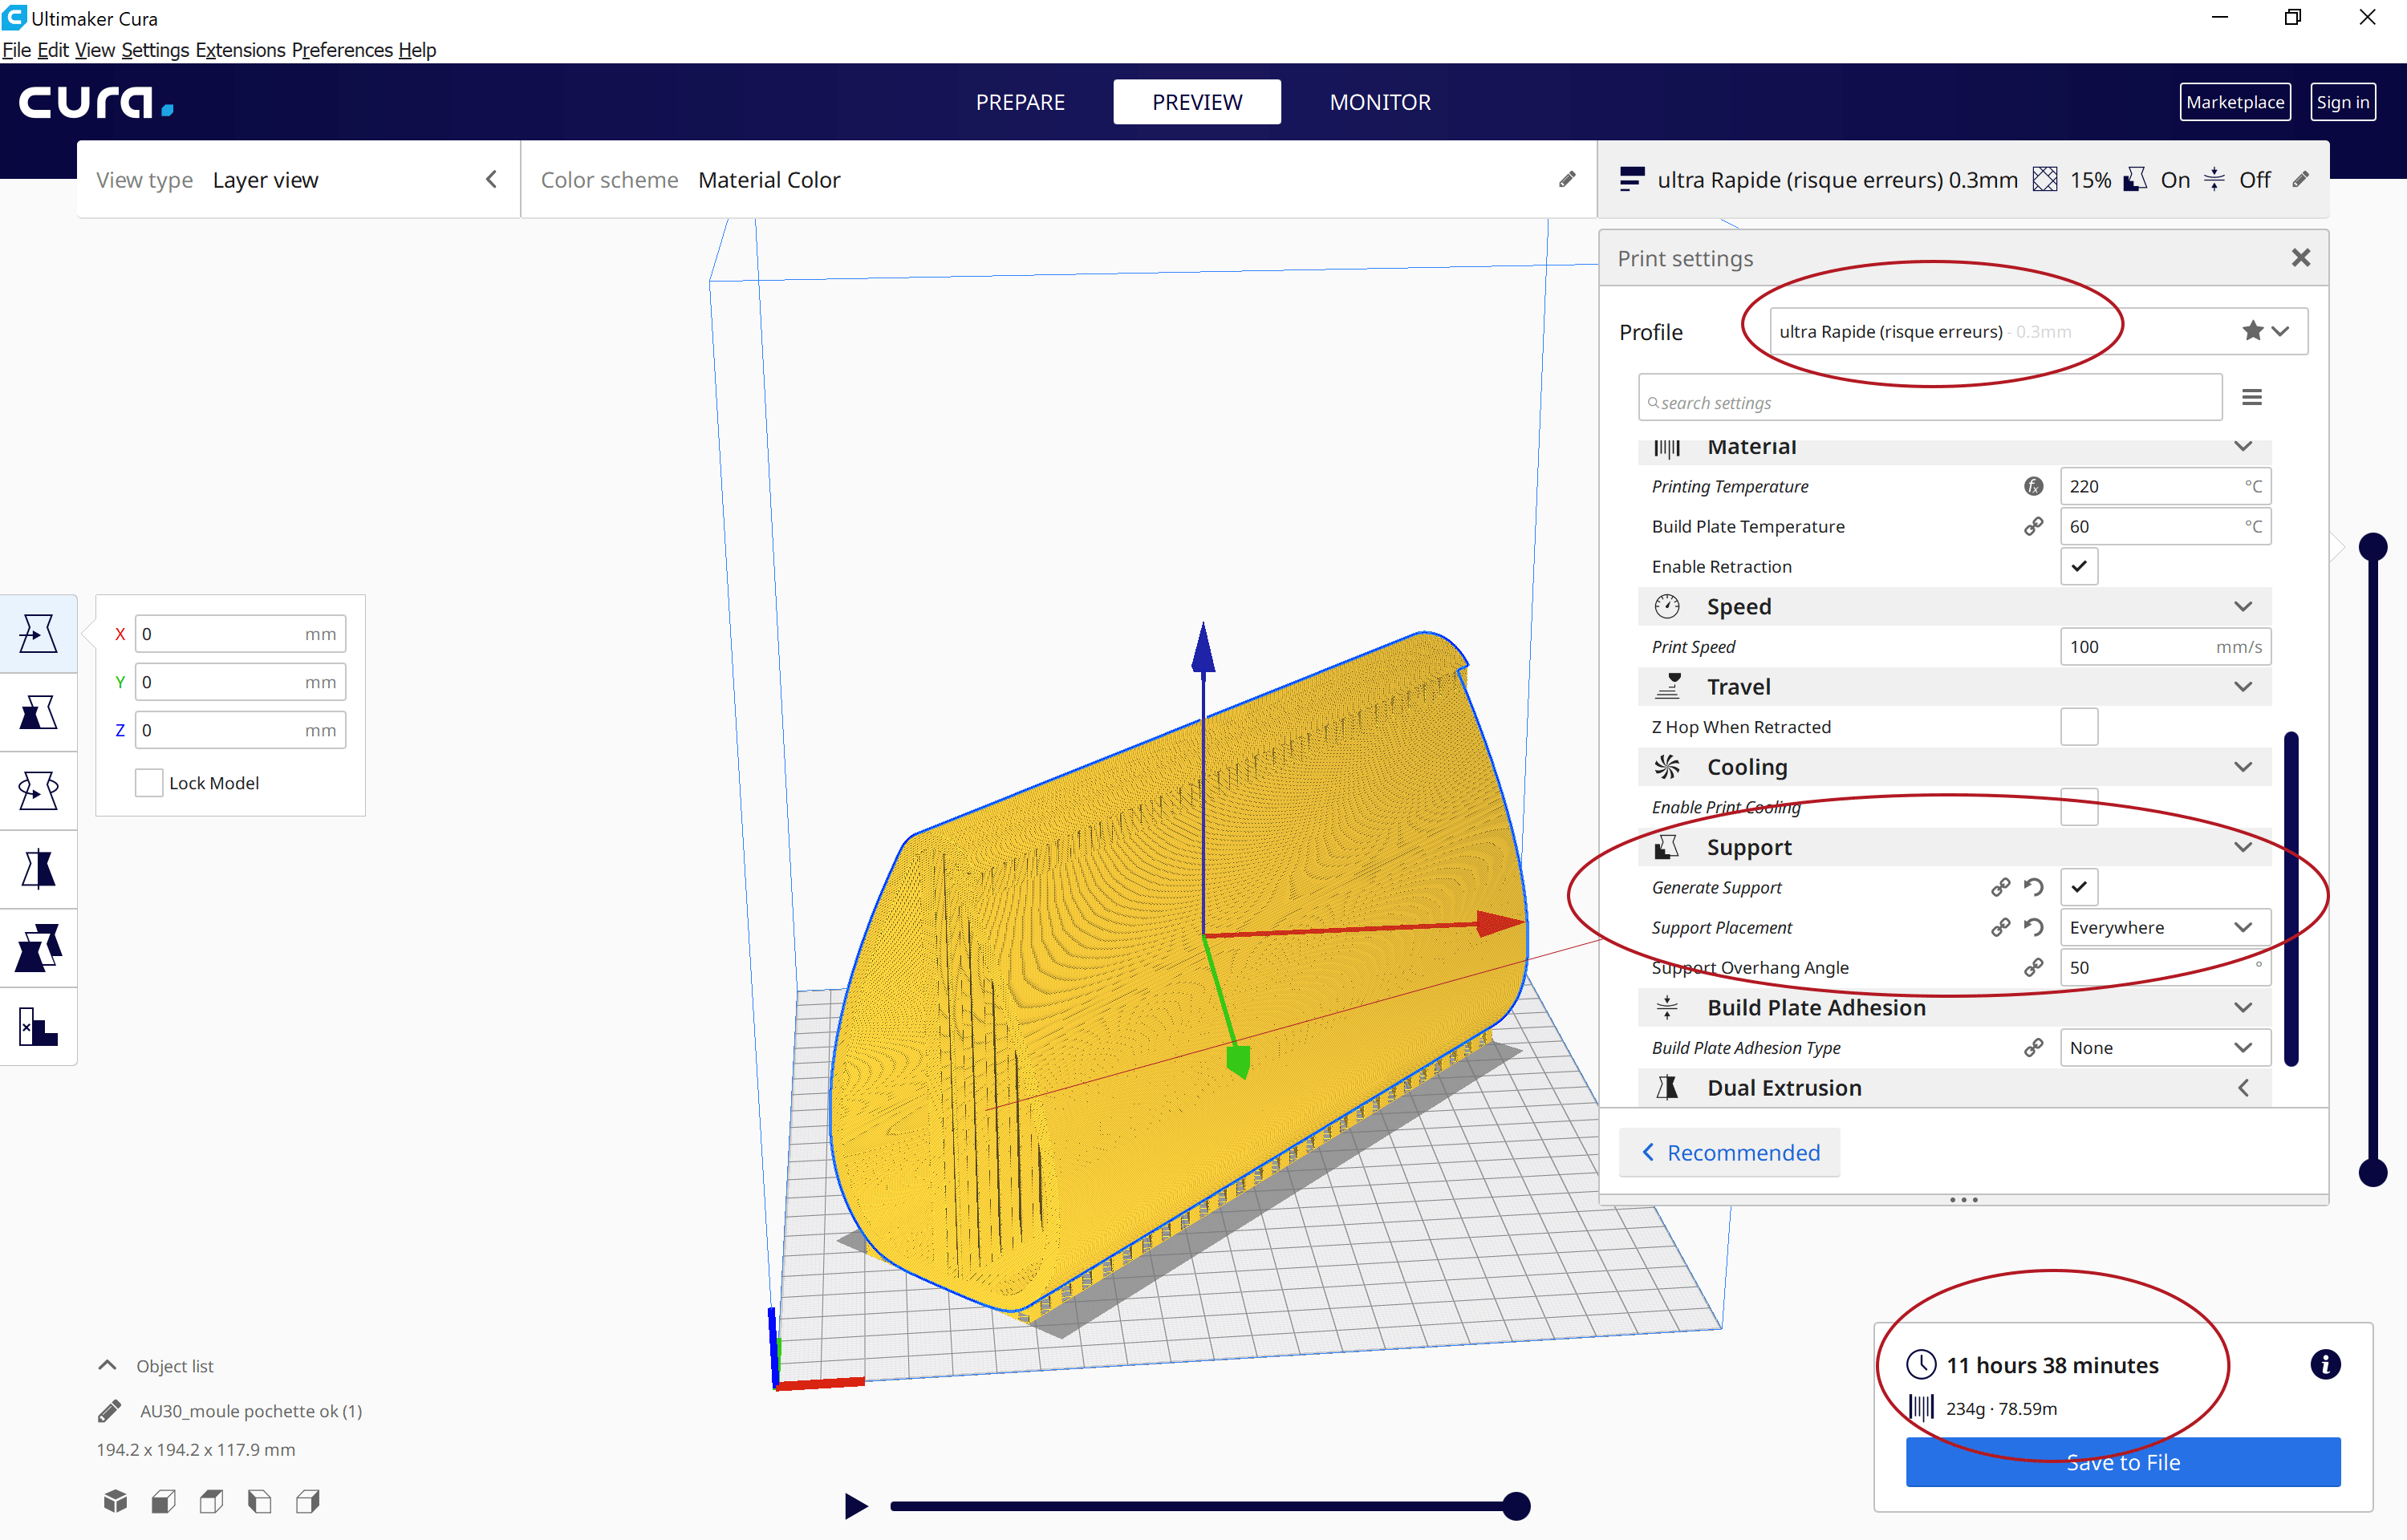The width and height of the screenshot is (2407, 1540).
Task: Select the Support Blocker tool
Action: [x=38, y=1027]
